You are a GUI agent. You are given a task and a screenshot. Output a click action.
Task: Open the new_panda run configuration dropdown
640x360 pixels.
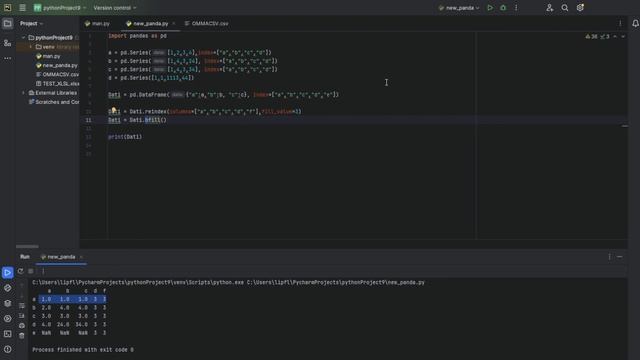(459, 8)
